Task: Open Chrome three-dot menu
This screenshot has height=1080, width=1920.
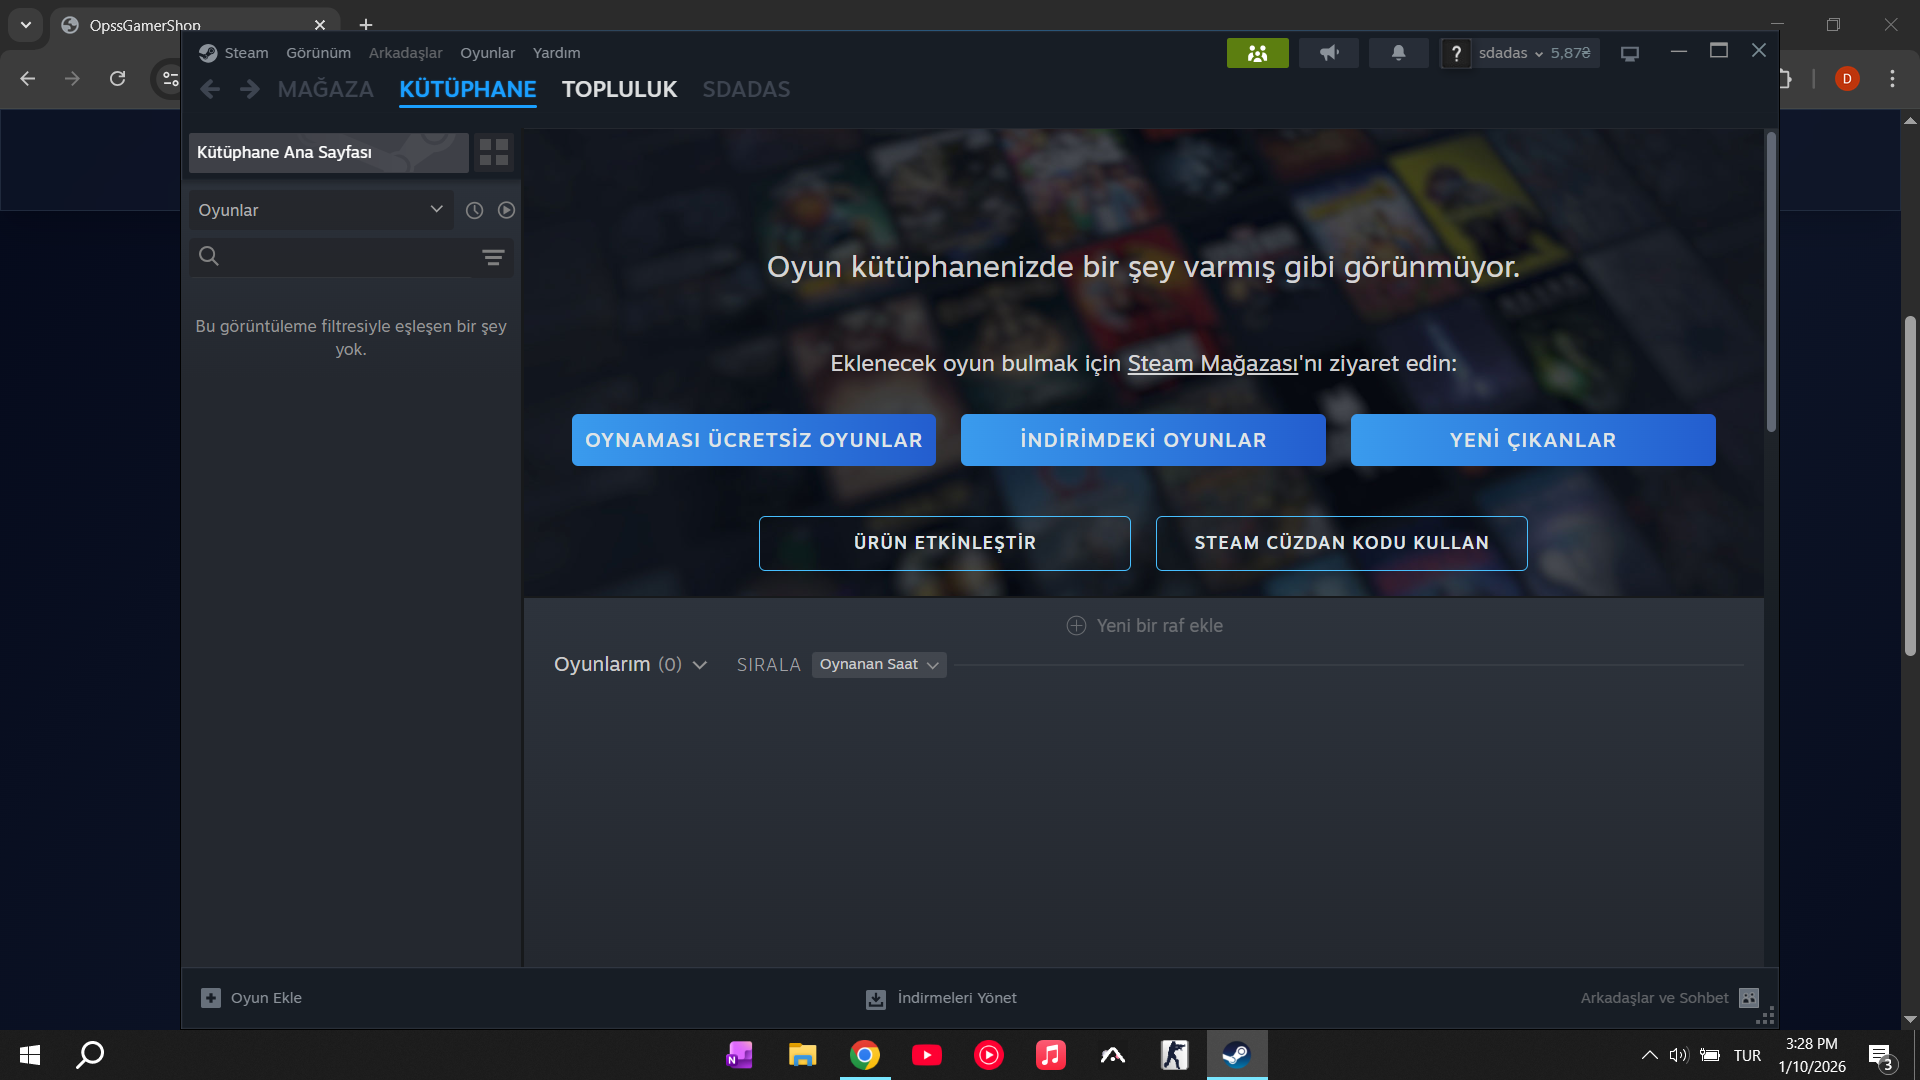Action: point(1892,78)
